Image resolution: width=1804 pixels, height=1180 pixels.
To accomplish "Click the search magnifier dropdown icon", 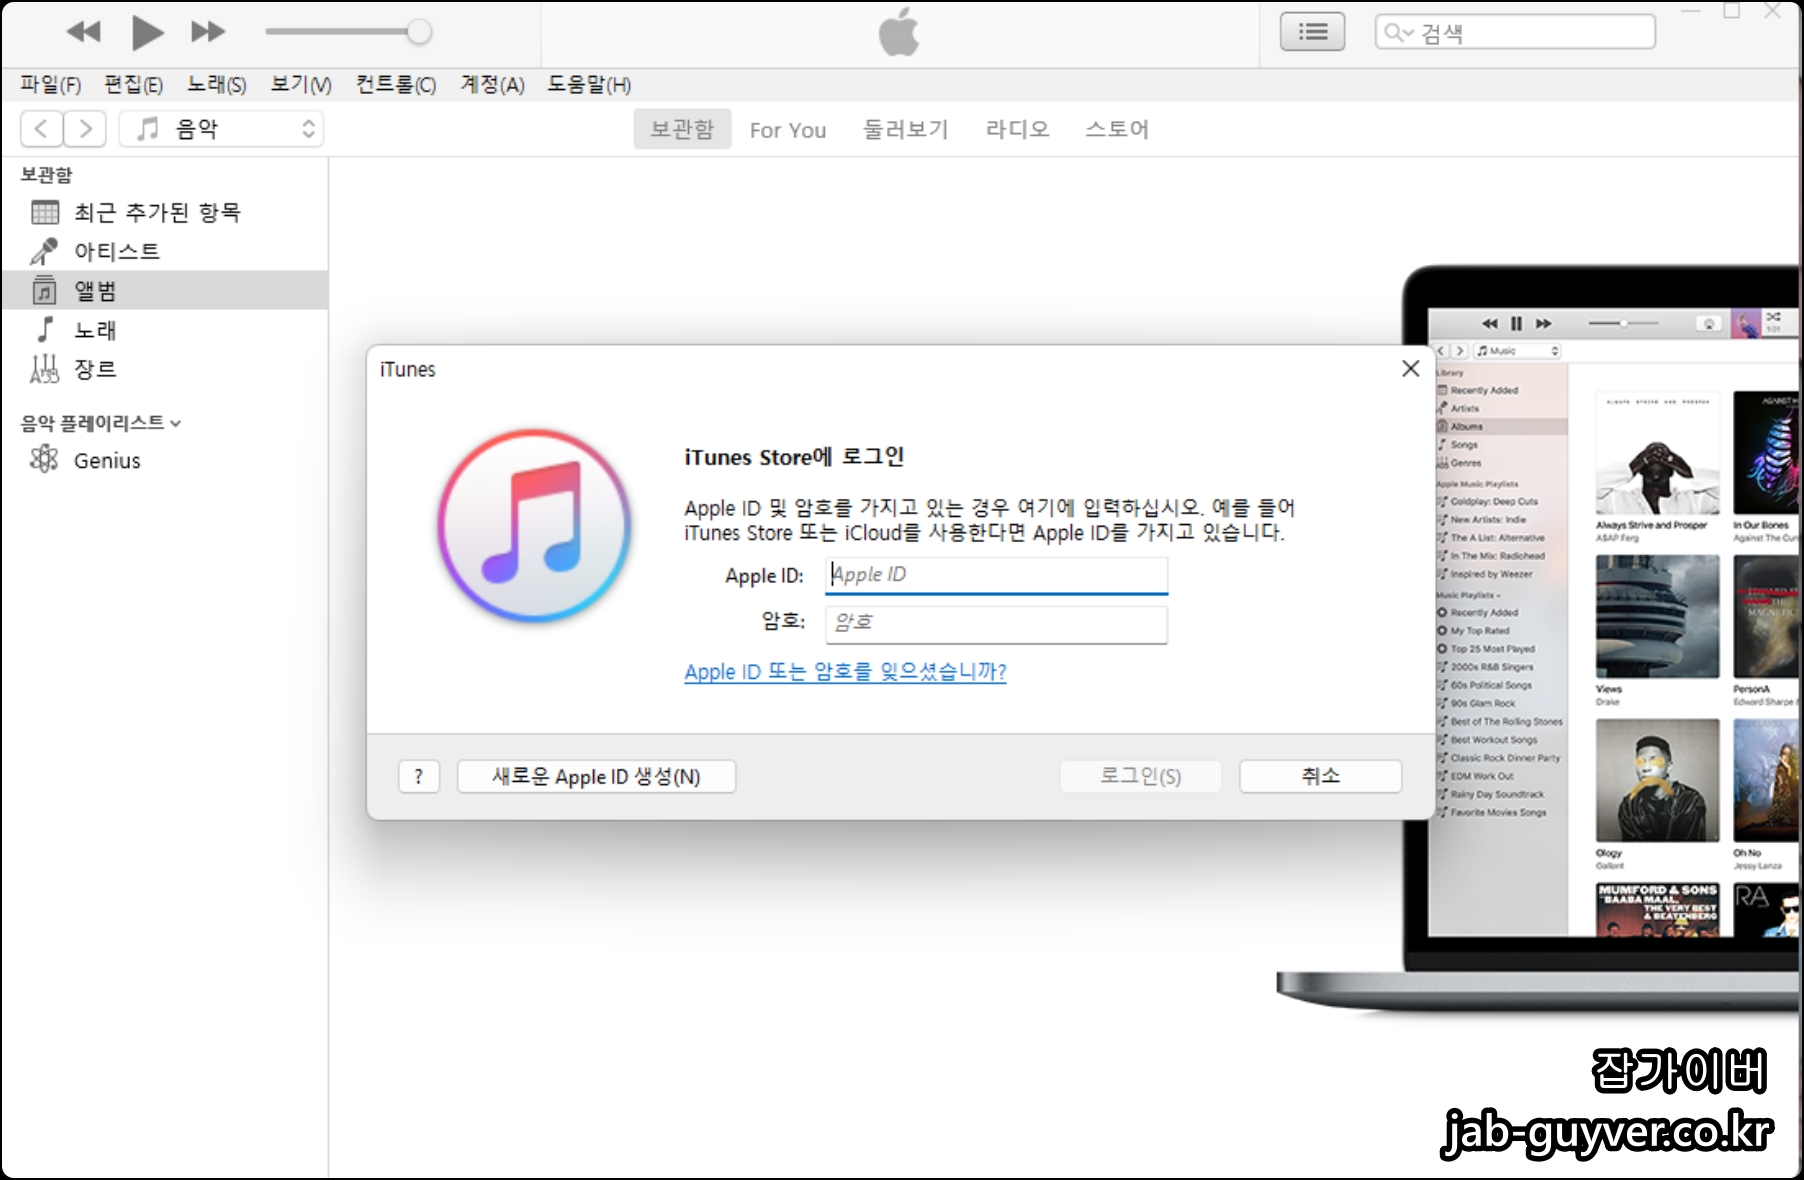I will pyautogui.click(x=1398, y=33).
